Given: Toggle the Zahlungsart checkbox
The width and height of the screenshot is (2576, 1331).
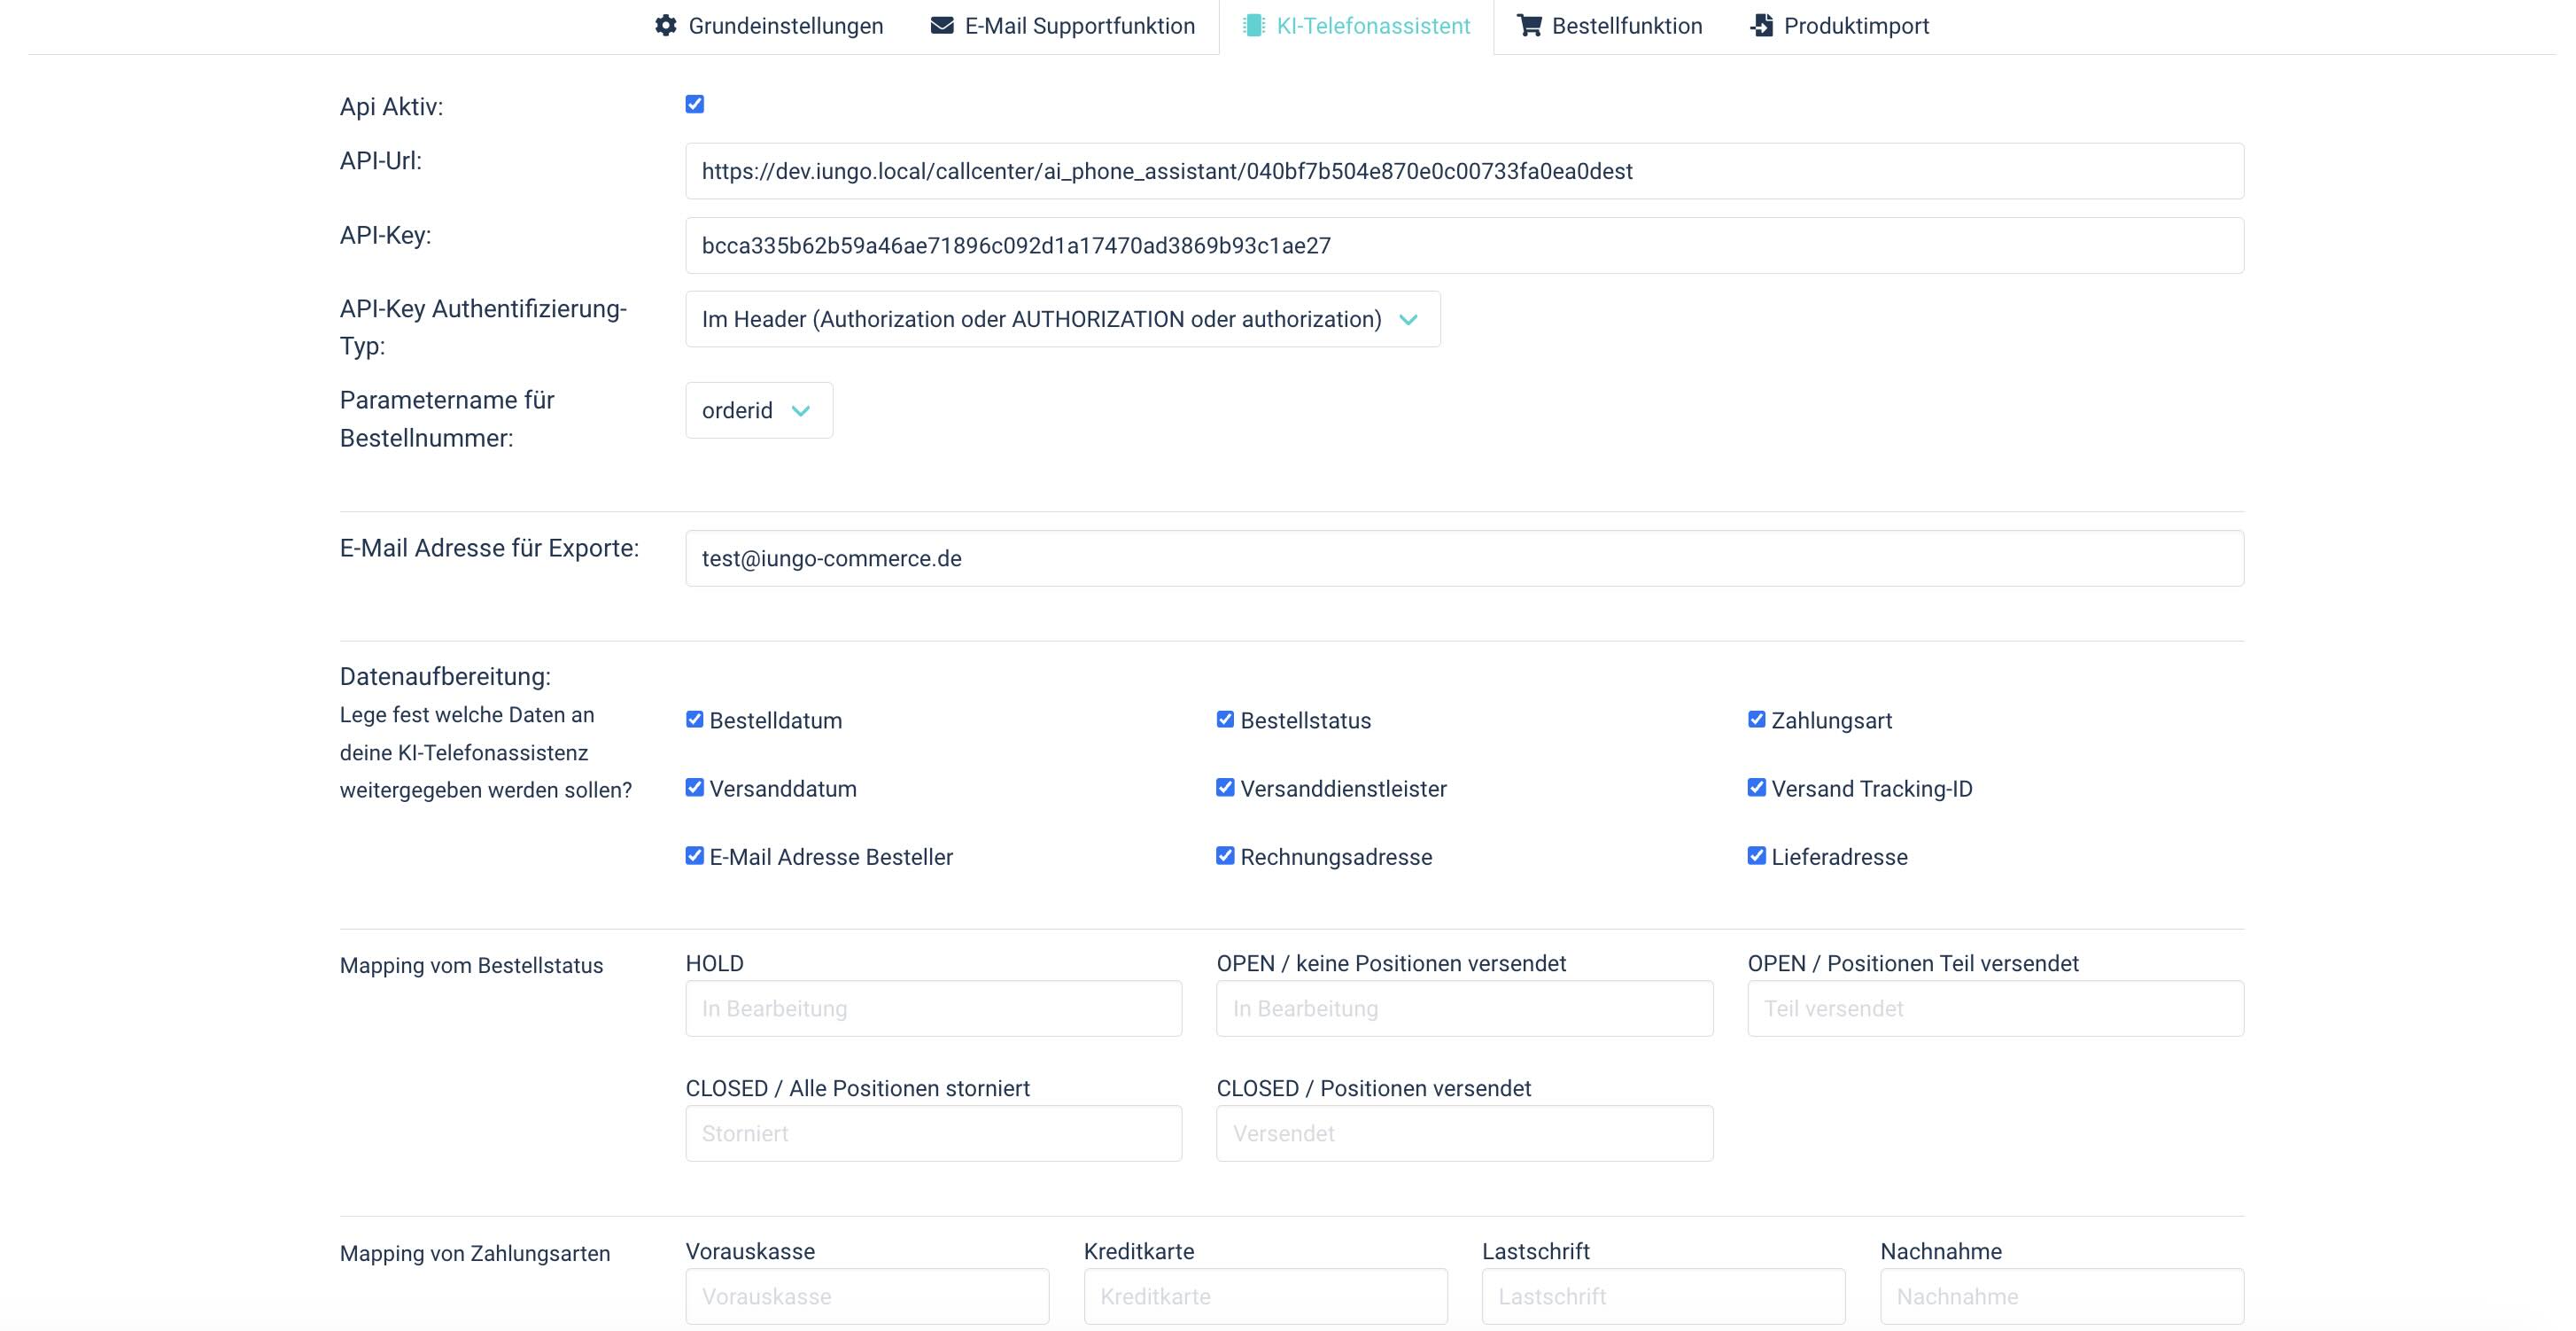Looking at the screenshot, I should click(x=1756, y=720).
